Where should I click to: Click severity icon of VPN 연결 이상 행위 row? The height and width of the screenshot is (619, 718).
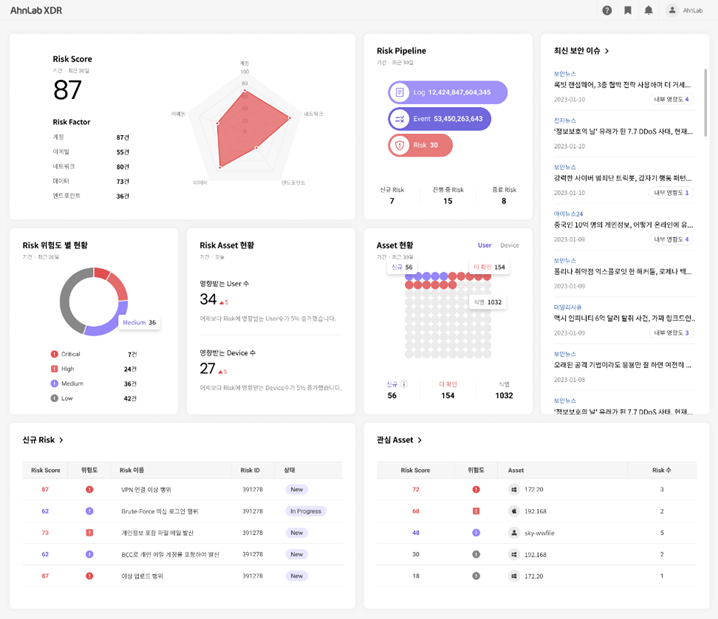(x=89, y=489)
